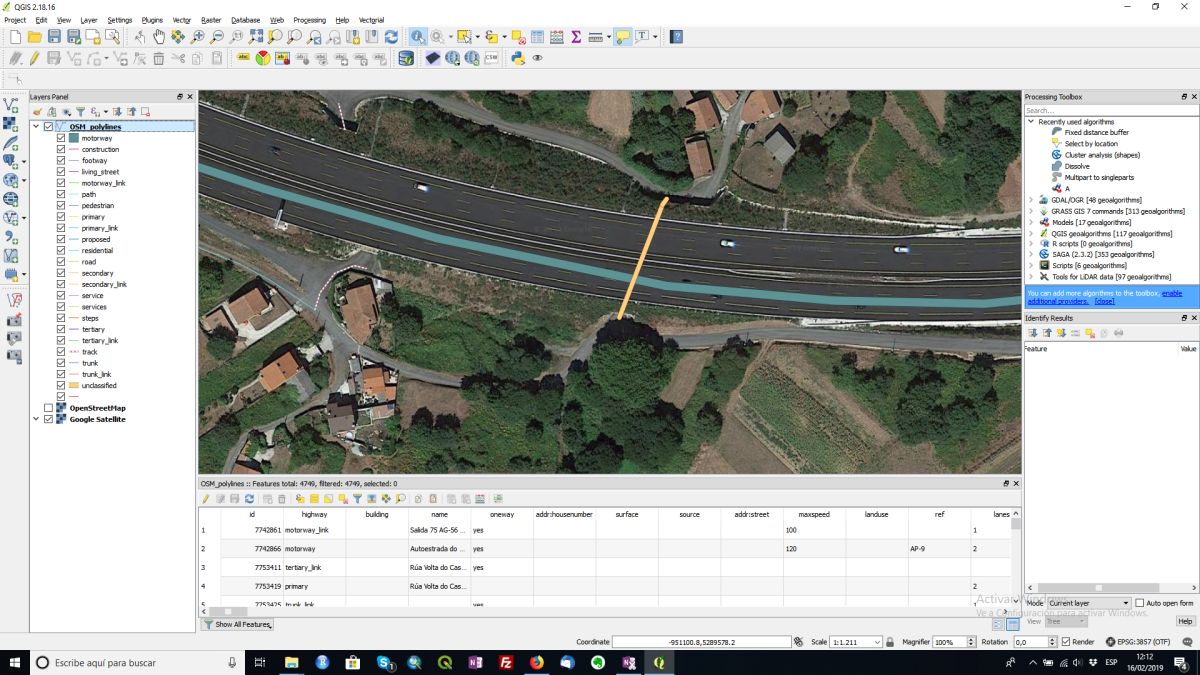The image size is (1200, 675).
Task: Click the Processing Toolbox search field
Action: tap(1110, 110)
